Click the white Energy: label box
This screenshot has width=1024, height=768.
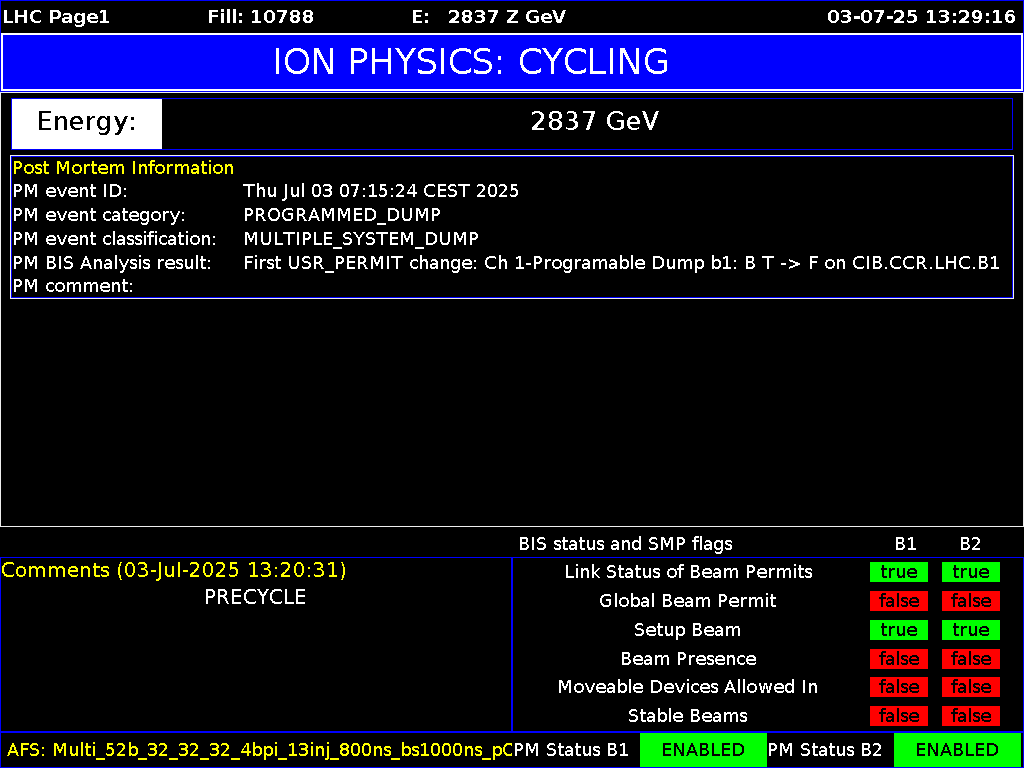87,123
